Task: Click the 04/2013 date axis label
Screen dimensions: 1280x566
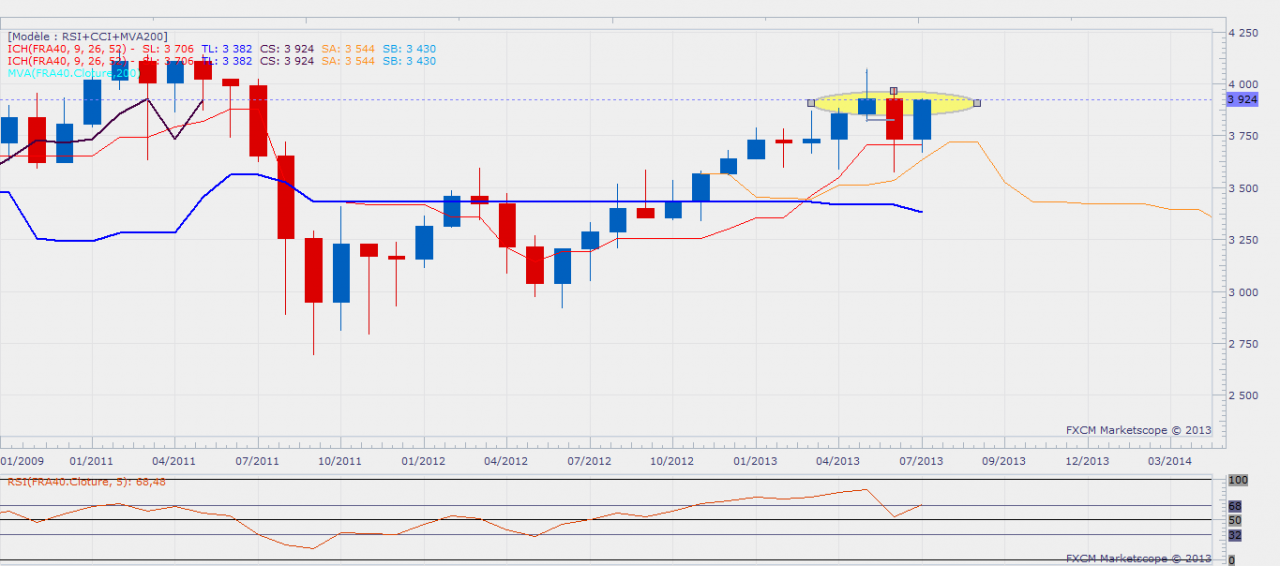Action: [838, 460]
